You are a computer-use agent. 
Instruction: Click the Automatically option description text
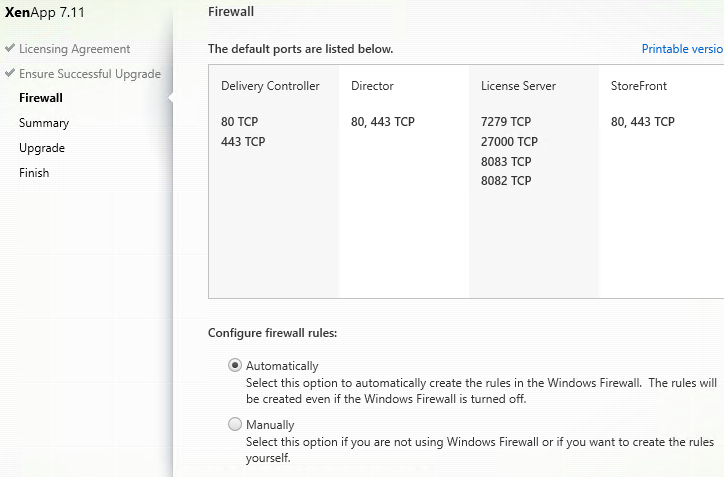tap(481, 391)
